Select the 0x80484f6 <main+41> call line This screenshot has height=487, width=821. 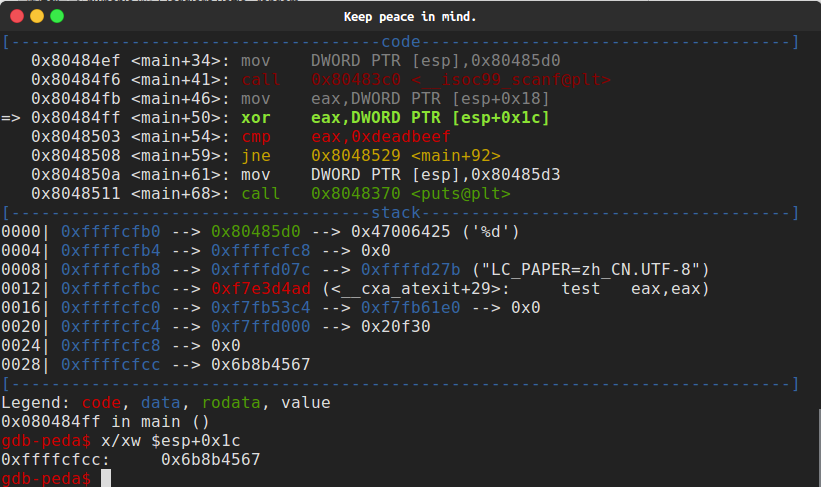320,80
